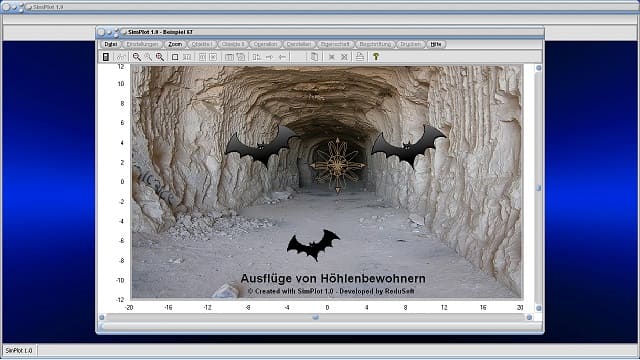Click the greyed table-layout toolbar icon
Image resolution: width=640 pixels, height=360 pixels.
coord(229,57)
